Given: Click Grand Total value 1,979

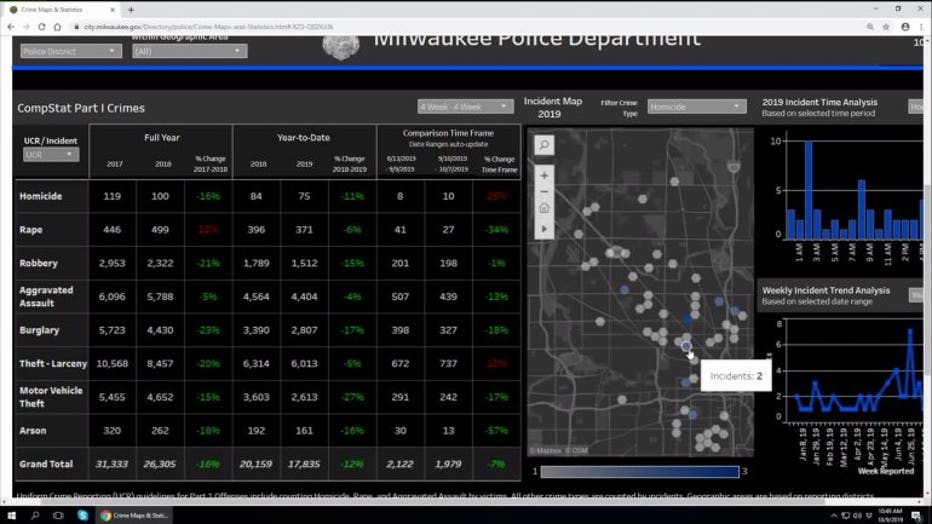Looking at the screenshot, I should coord(448,464).
